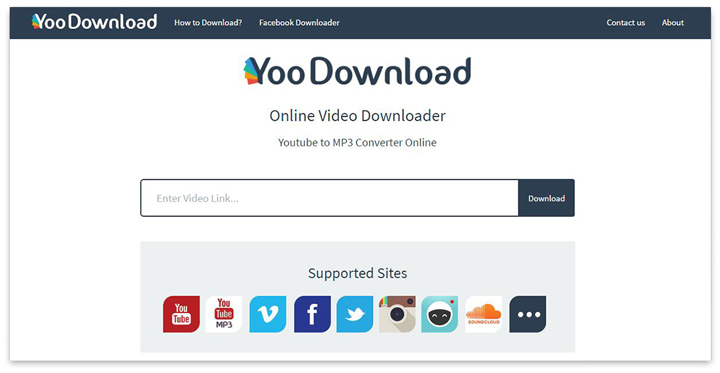The width and height of the screenshot is (720, 373).
Task: Select the Facebook supported site icon
Action: coord(312,314)
